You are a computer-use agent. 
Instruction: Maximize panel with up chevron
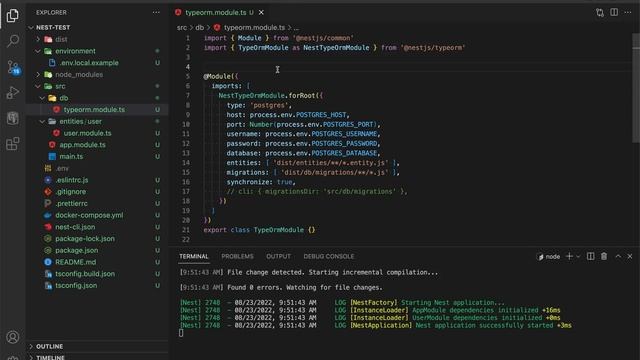(618, 256)
